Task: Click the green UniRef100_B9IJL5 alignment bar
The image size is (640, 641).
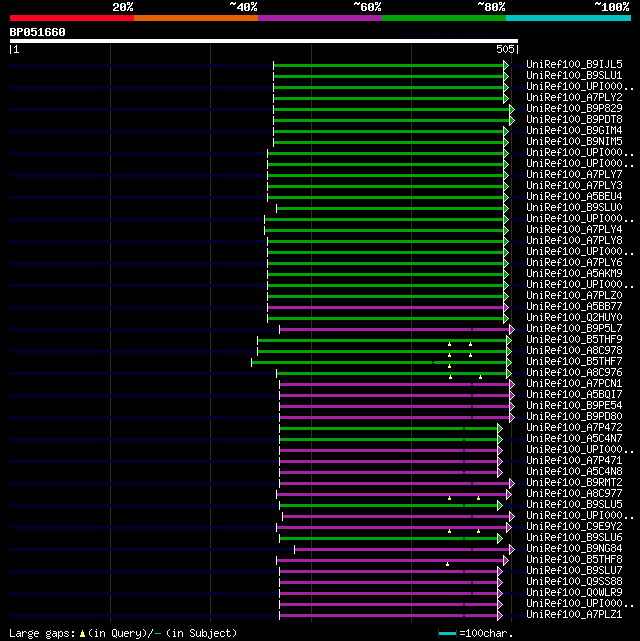Action: tap(388, 65)
